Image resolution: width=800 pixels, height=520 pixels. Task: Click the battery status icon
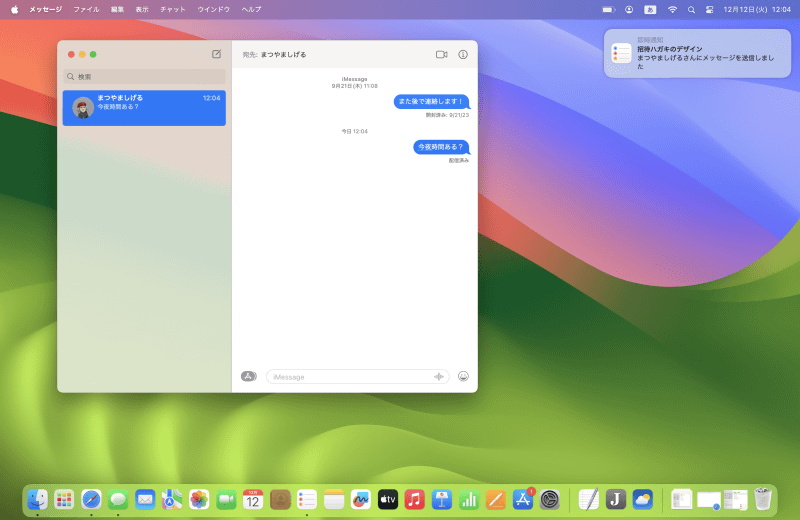[x=609, y=9]
